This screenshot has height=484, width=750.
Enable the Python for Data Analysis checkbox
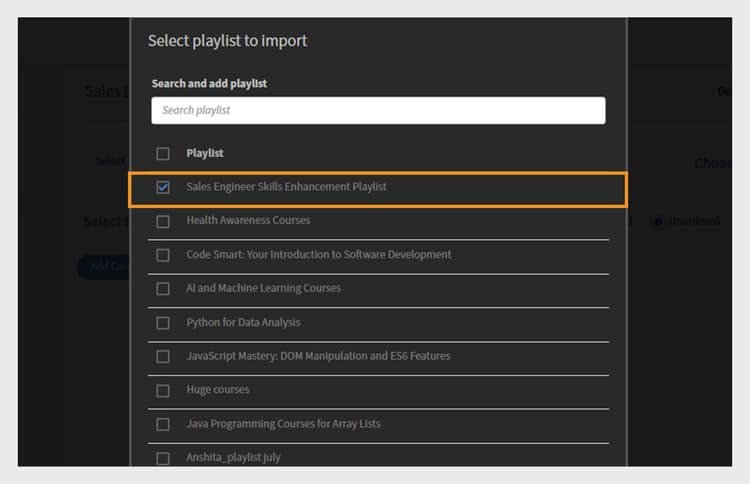[163, 323]
